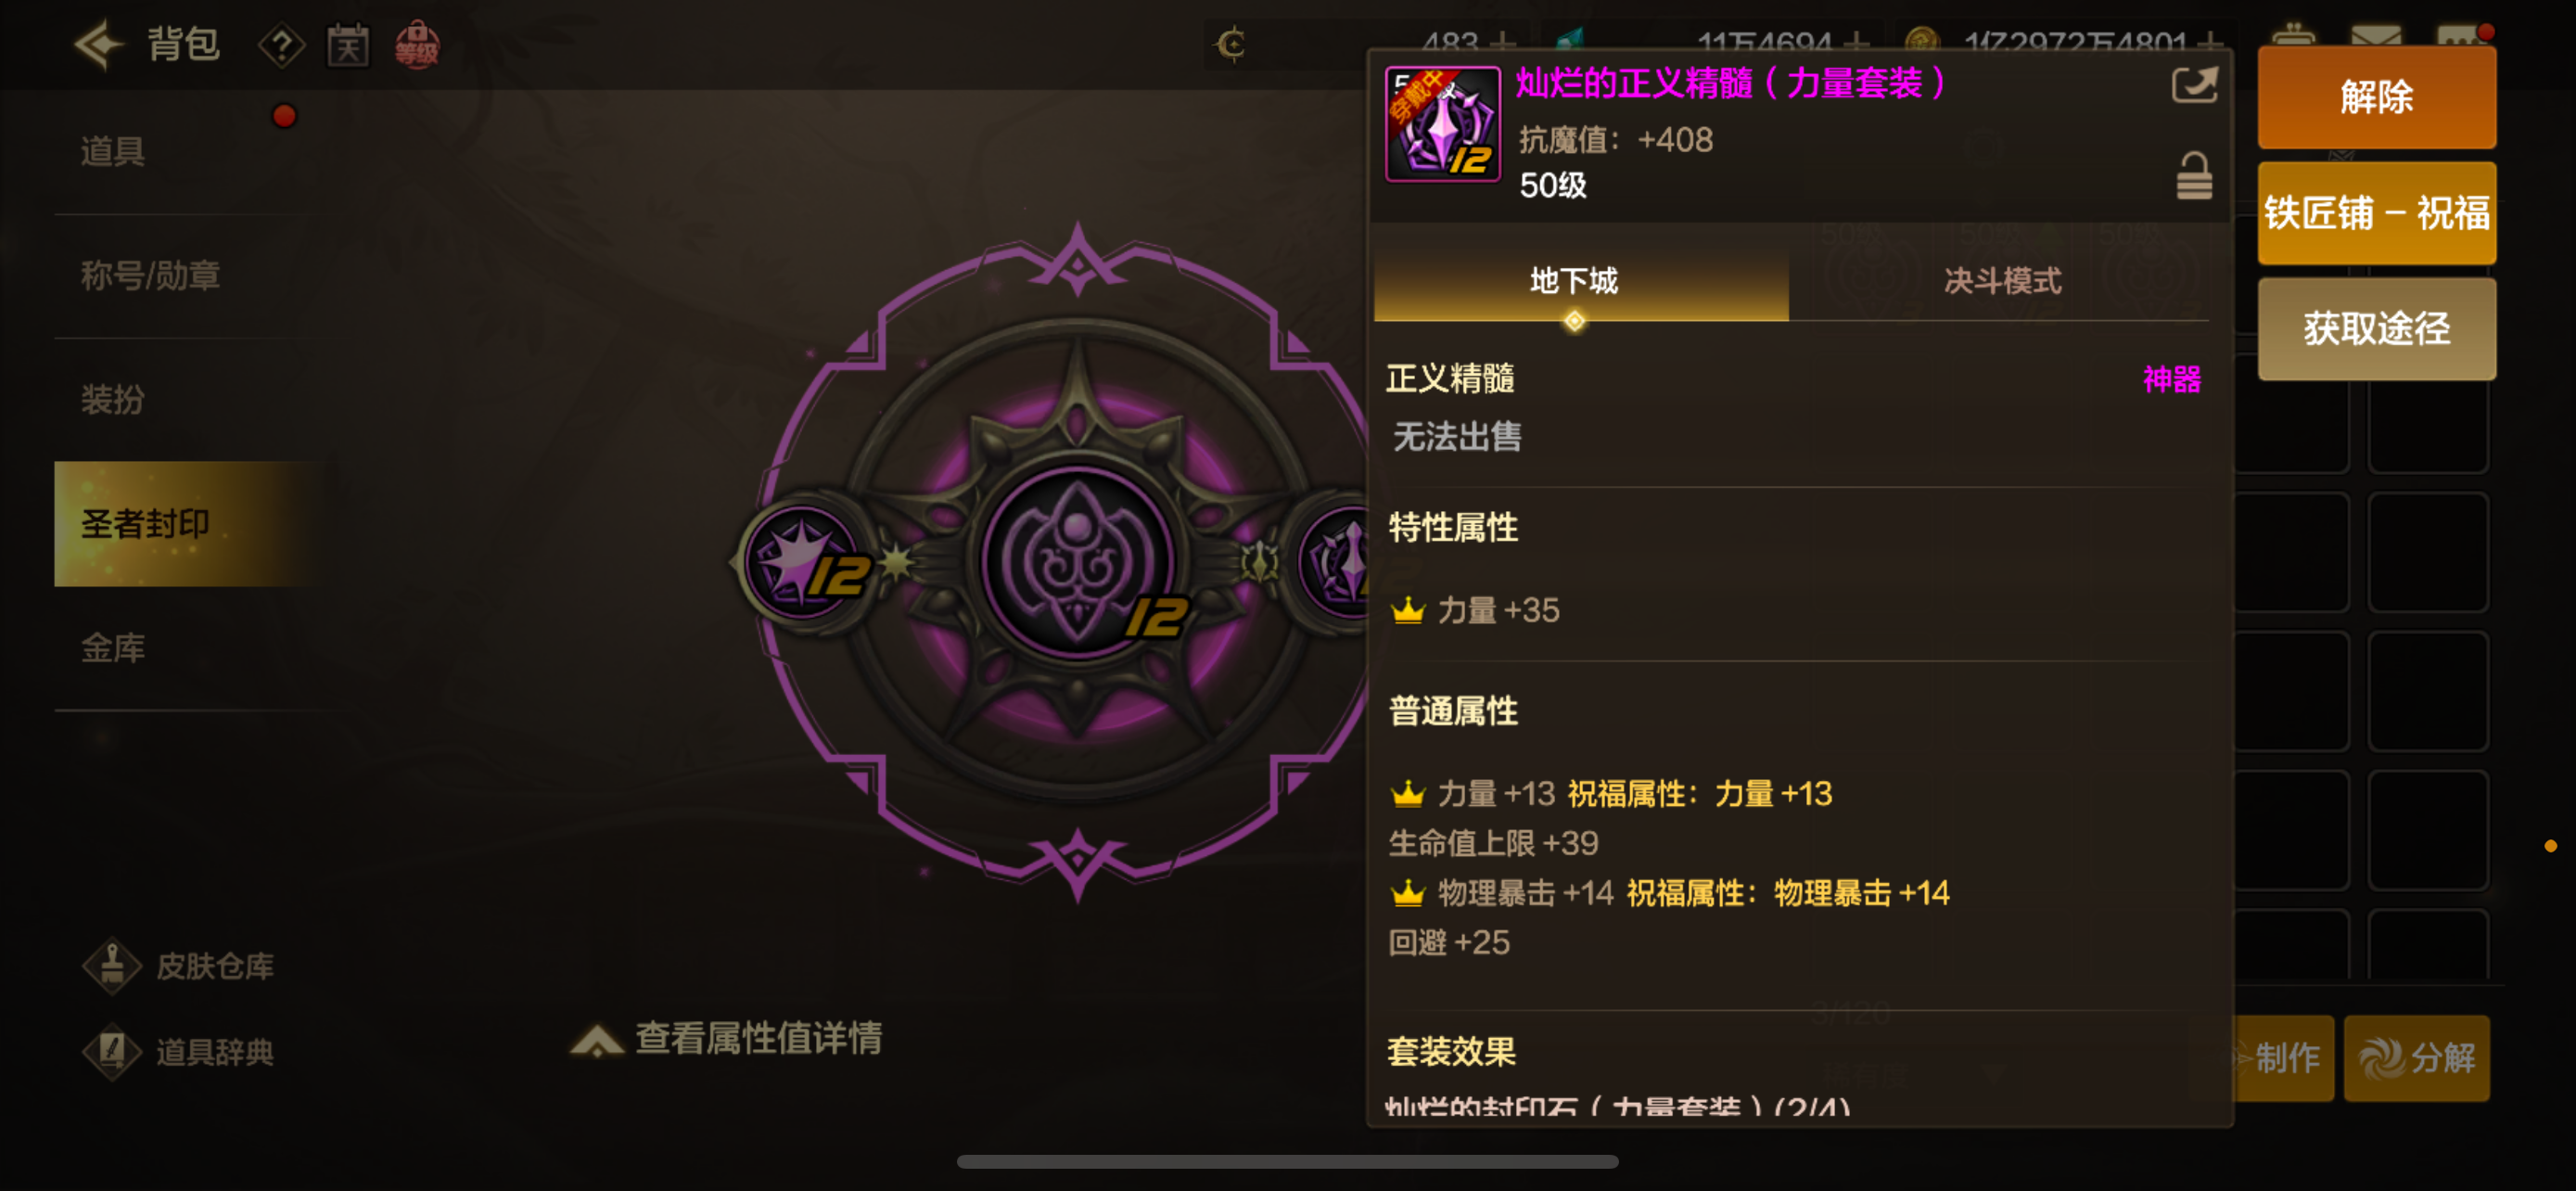The height and width of the screenshot is (1191, 2576).
Task: Open 皮肤仓库 skin warehouse
Action: (x=178, y=965)
